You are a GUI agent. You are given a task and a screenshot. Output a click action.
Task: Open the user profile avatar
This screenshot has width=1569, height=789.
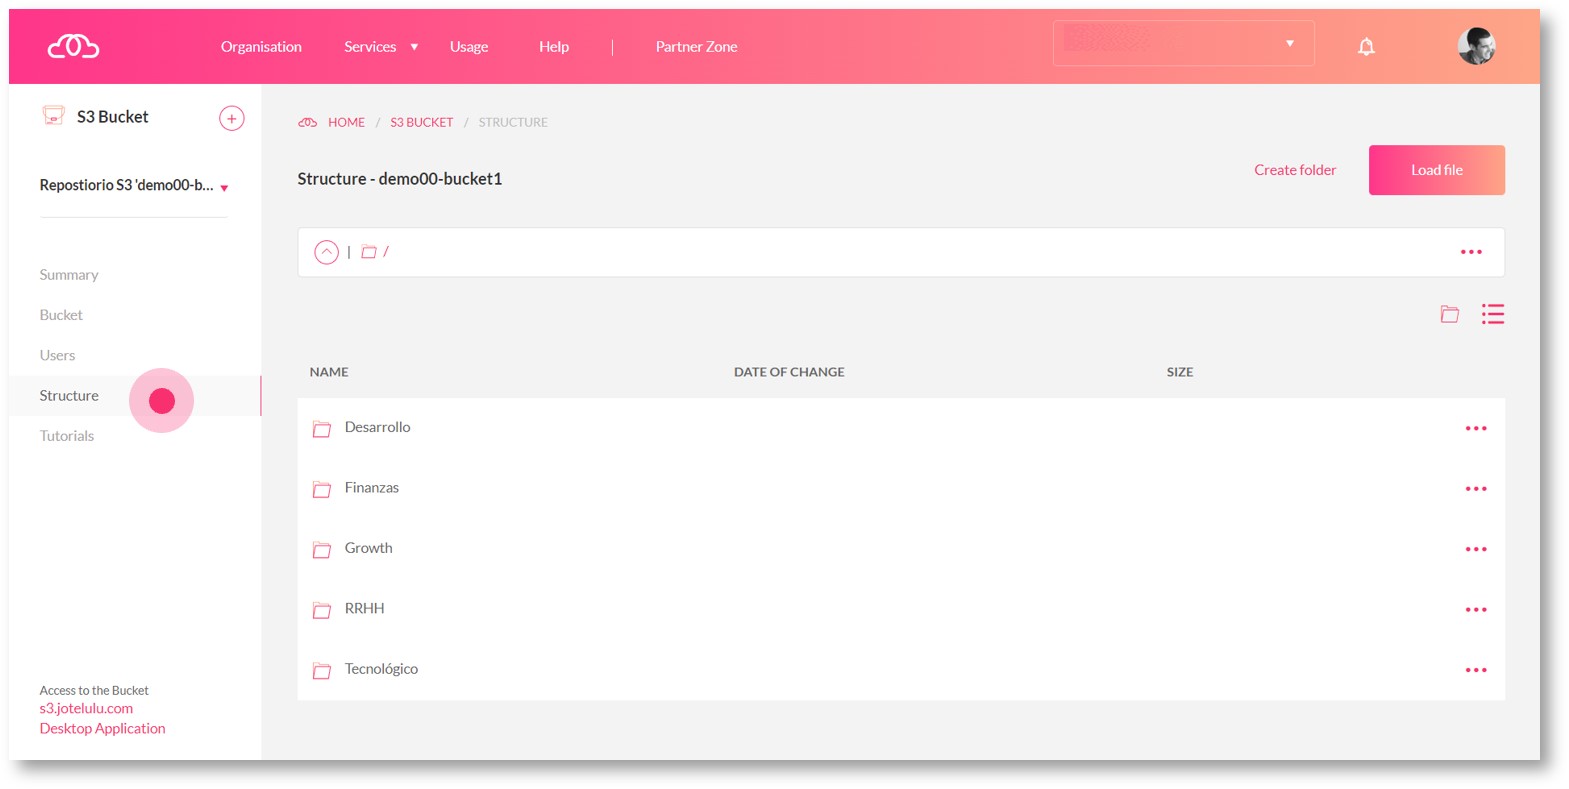[1476, 46]
